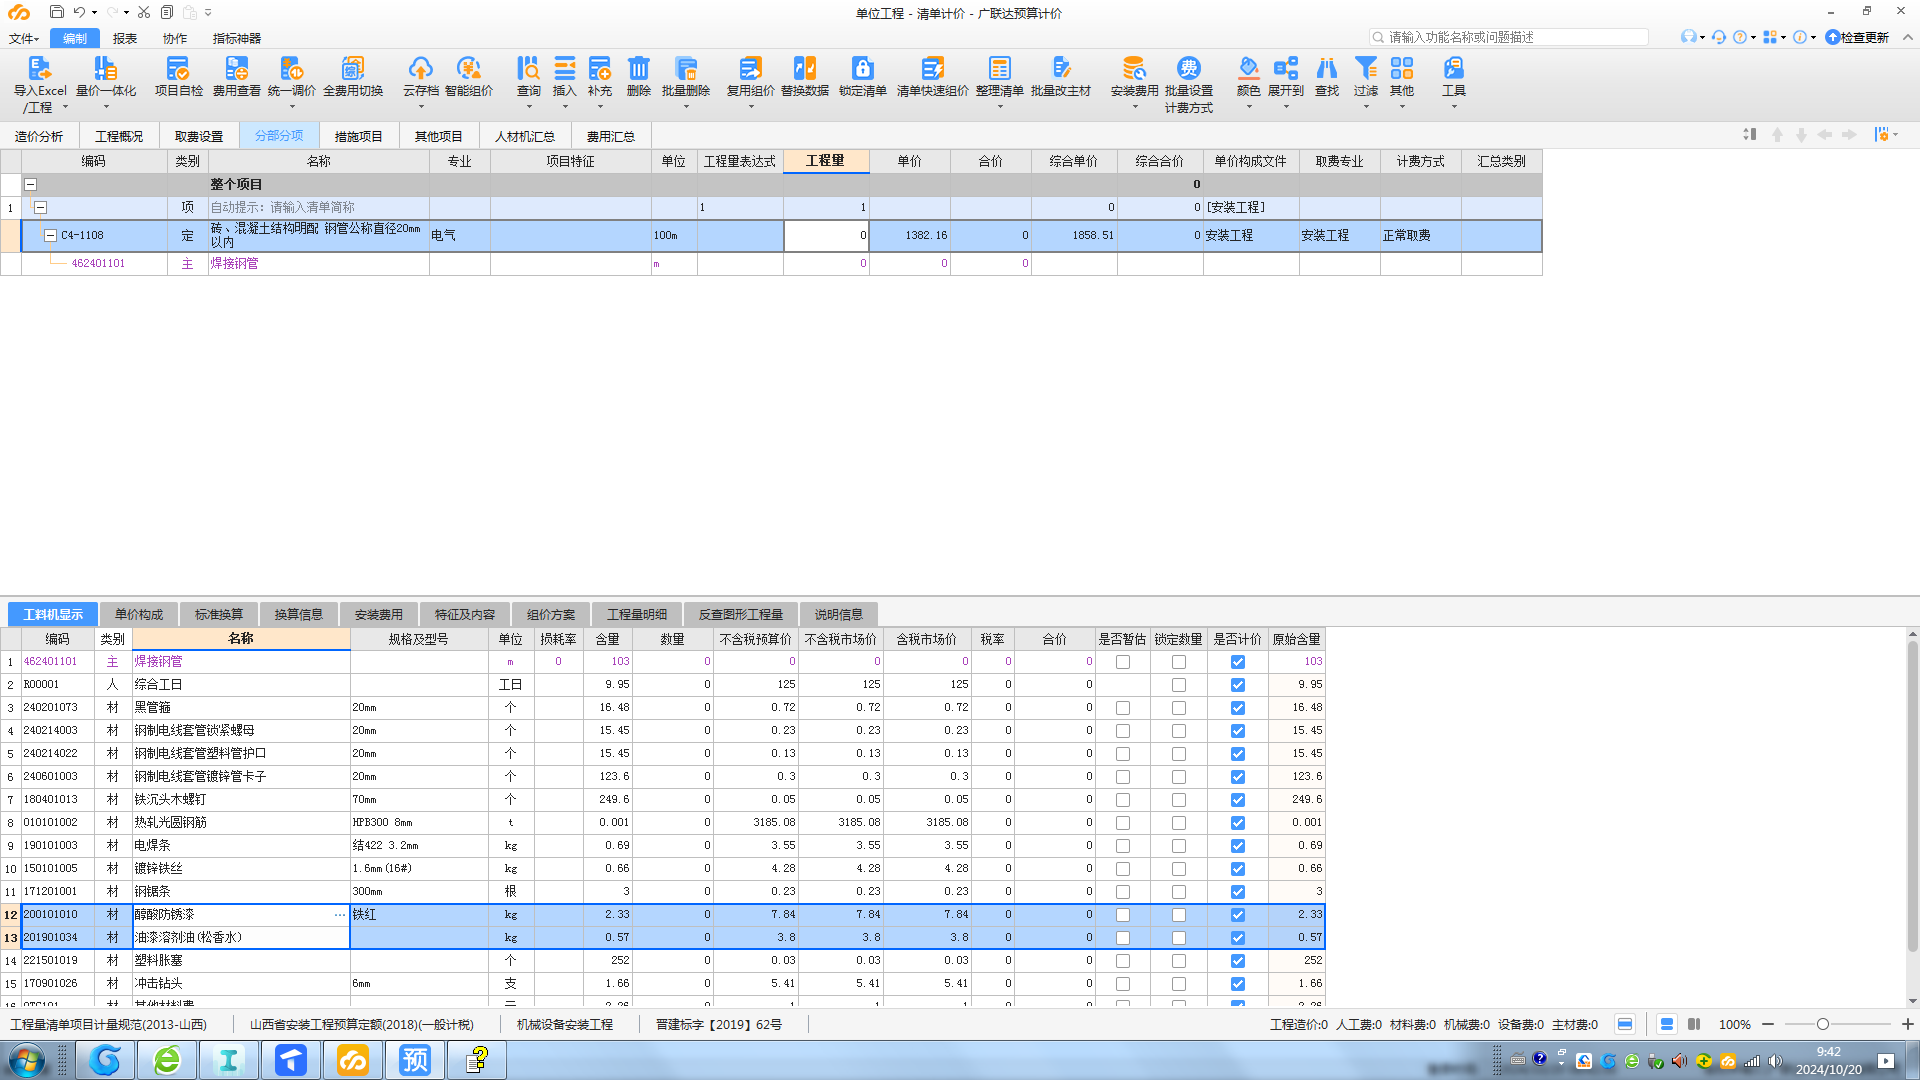The width and height of the screenshot is (1920, 1080).
Task: Click zoom in plus button
Action: (x=1908, y=1024)
